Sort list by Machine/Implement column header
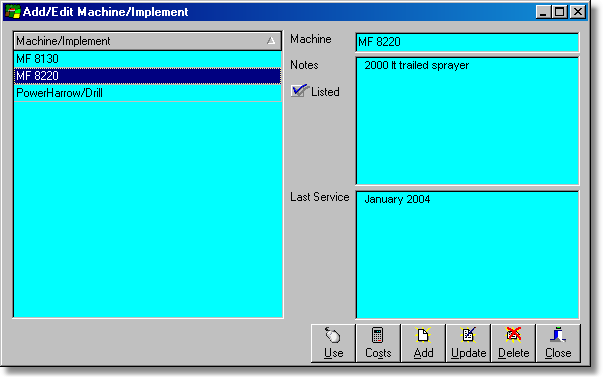Image resolution: width=603 pixels, height=379 pixels. 147,41
